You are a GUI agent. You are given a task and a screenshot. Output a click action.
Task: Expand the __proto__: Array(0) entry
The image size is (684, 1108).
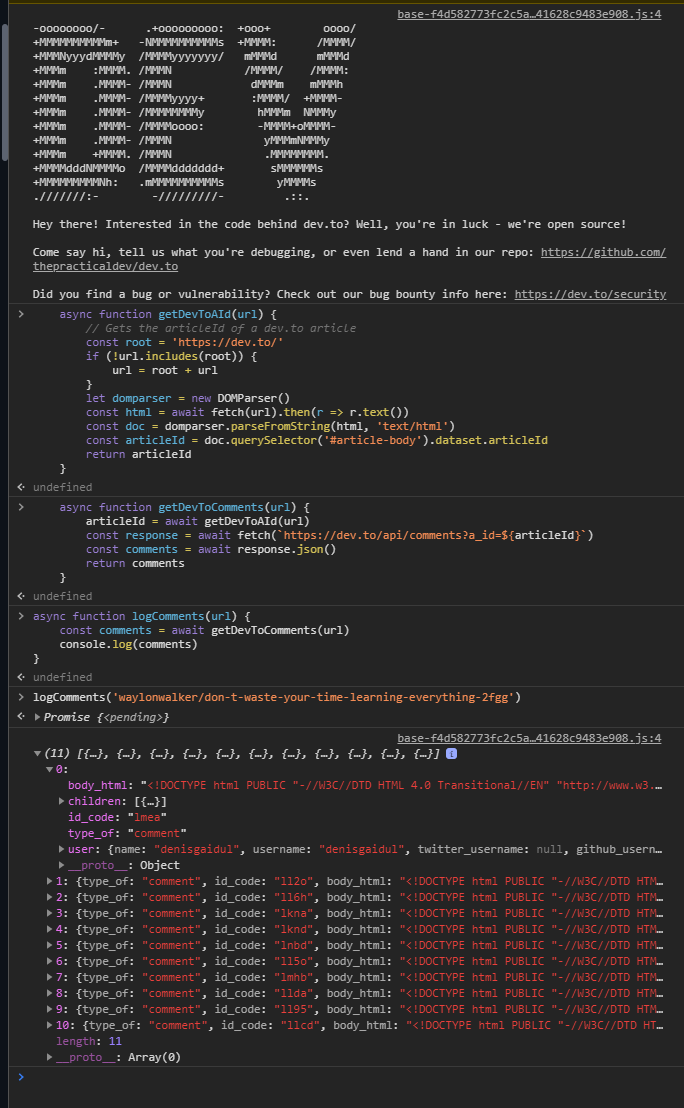50,1057
